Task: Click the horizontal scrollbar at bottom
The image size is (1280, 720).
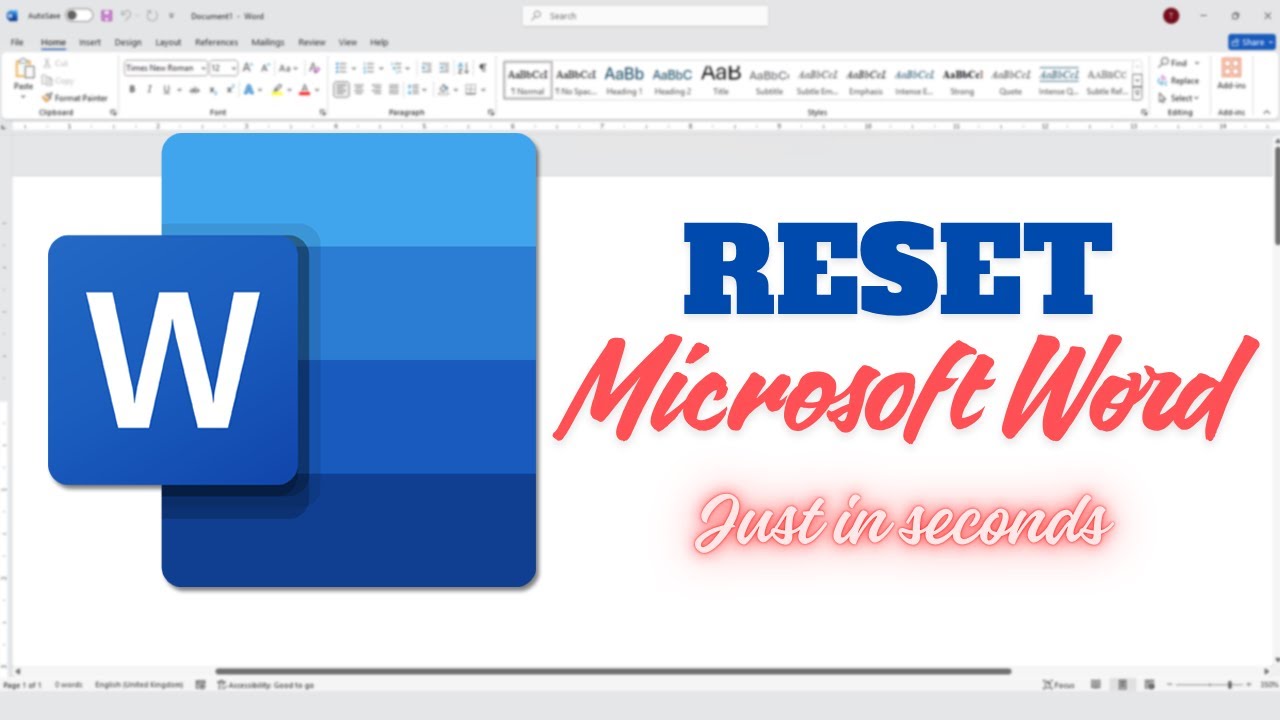Action: (x=613, y=671)
